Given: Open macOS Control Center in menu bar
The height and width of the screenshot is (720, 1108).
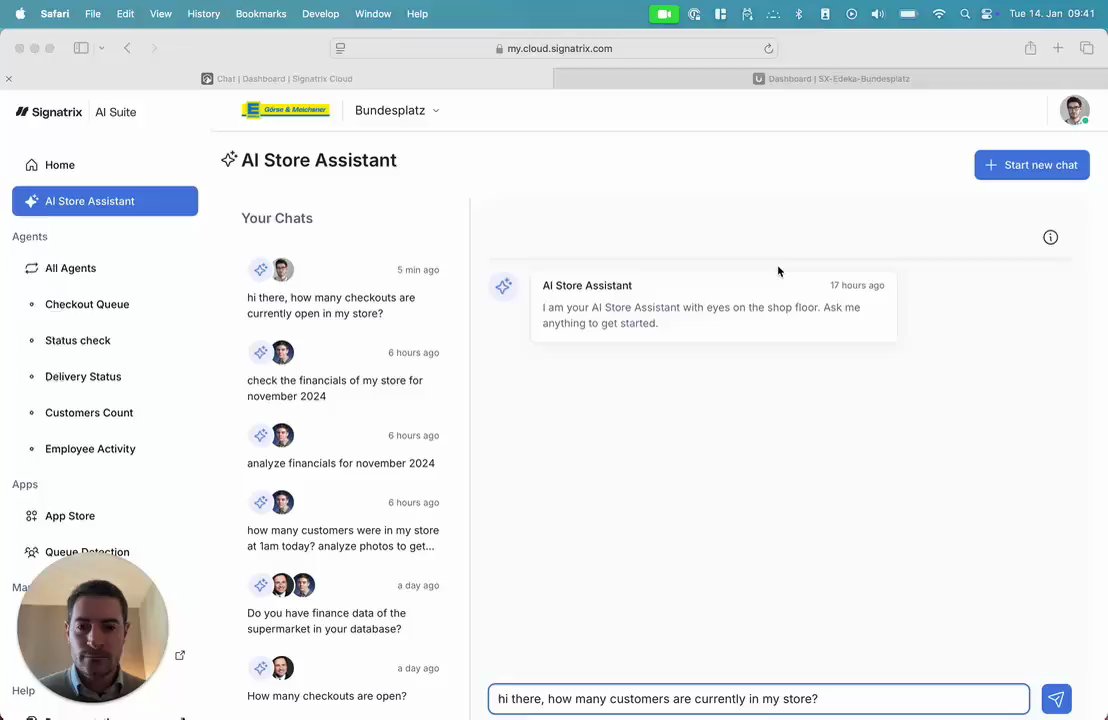Looking at the screenshot, I should coord(986,14).
